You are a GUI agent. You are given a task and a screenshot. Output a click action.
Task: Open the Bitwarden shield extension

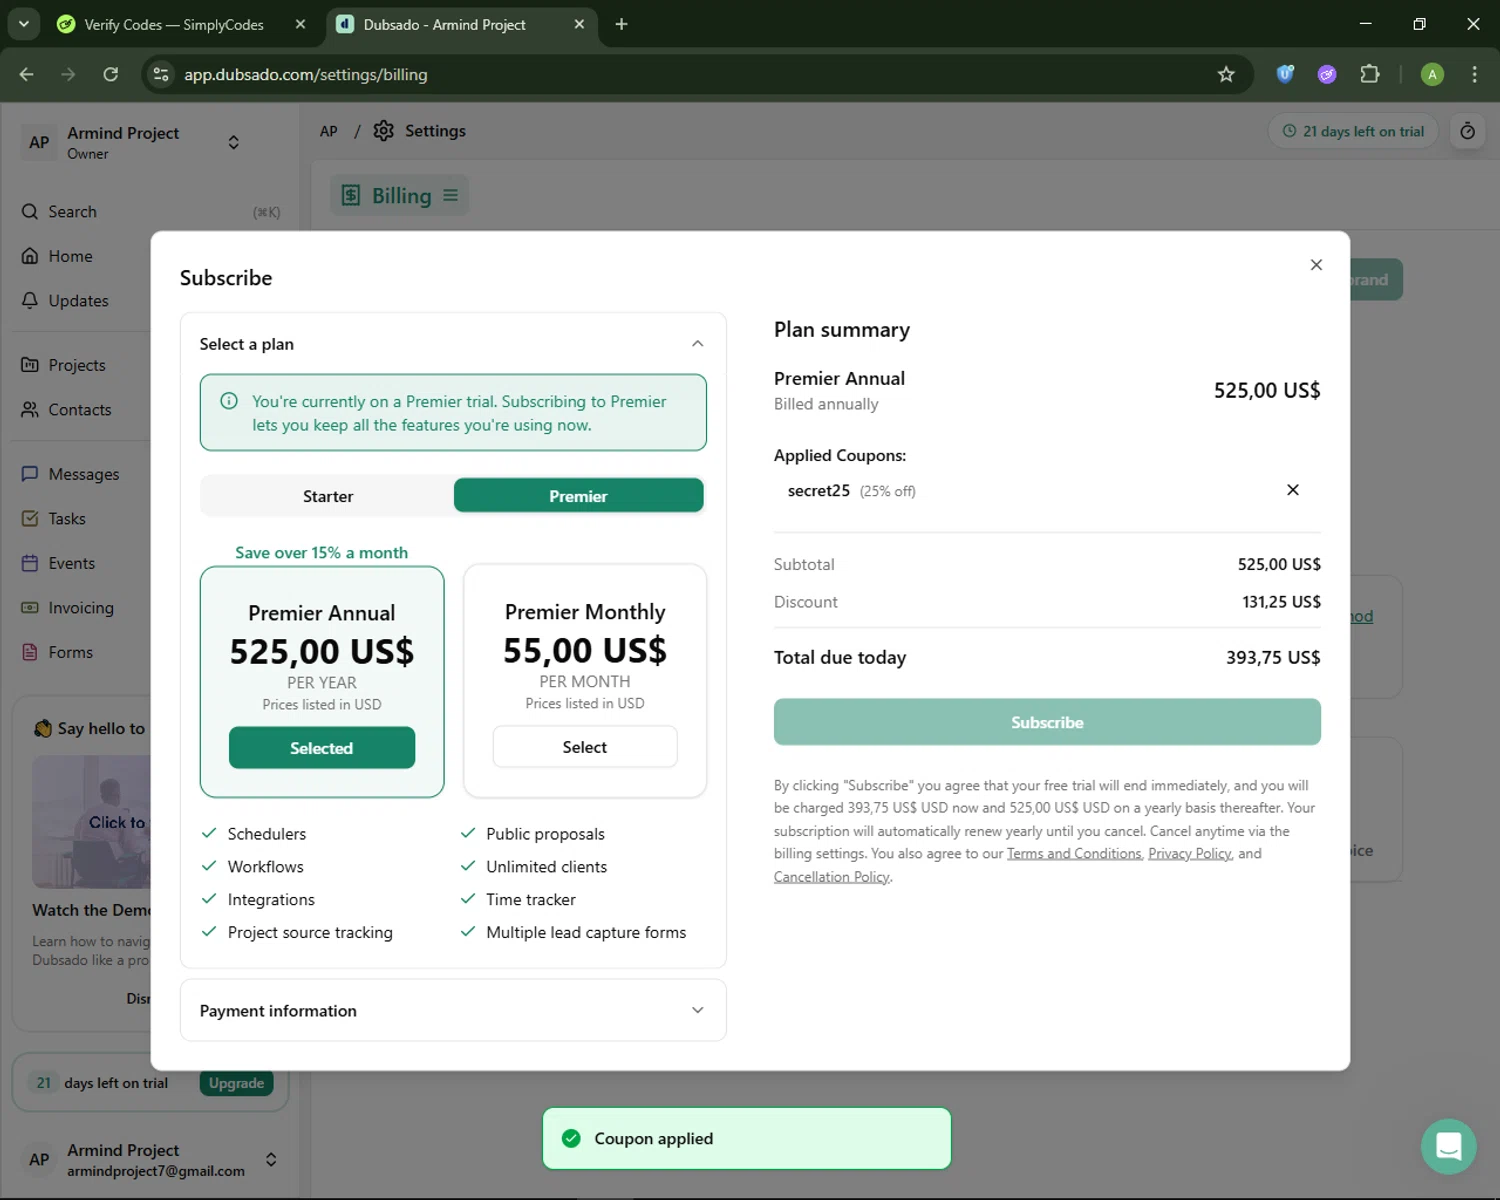pyautogui.click(x=1285, y=74)
